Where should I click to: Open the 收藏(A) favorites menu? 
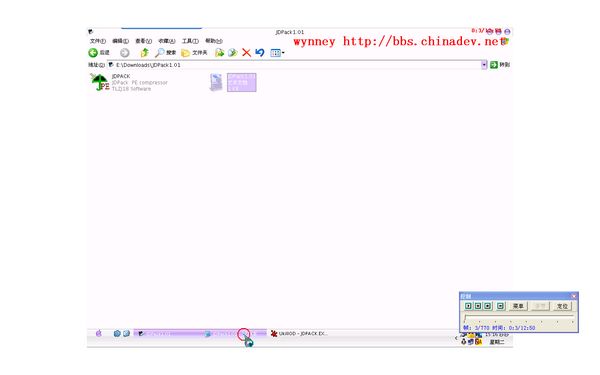[166, 41]
